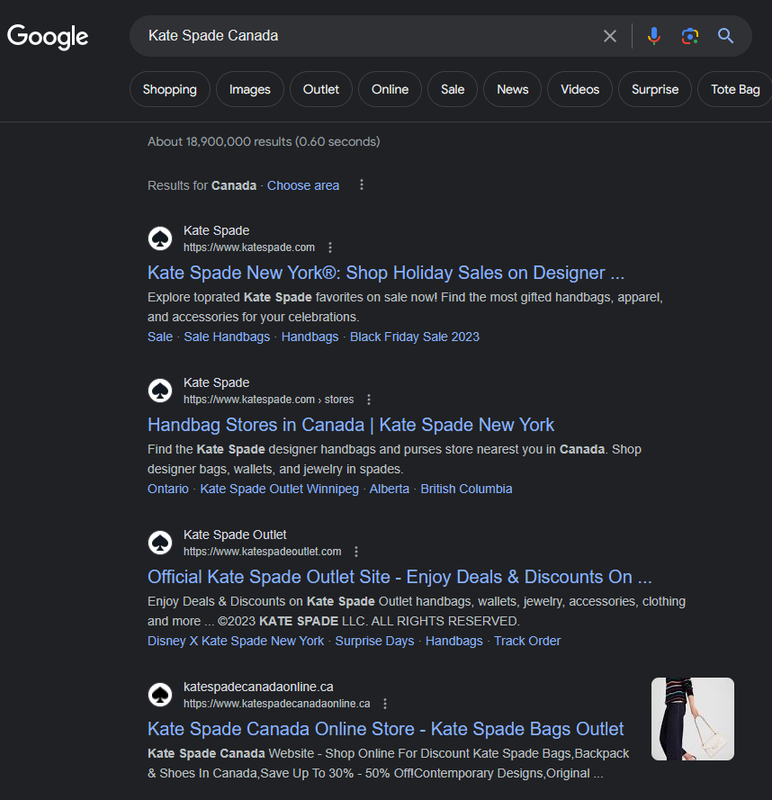Viewport: 772px width, 800px height.
Task: Open the Sale Handbags sitelink
Action: pyautogui.click(x=227, y=337)
